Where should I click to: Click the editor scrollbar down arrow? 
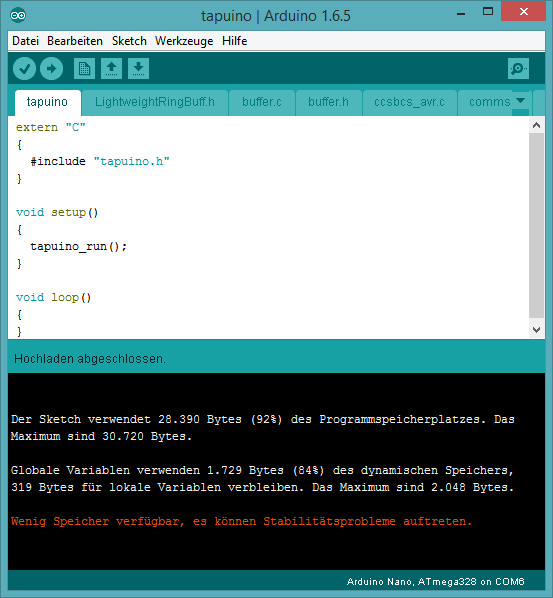click(x=537, y=330)
